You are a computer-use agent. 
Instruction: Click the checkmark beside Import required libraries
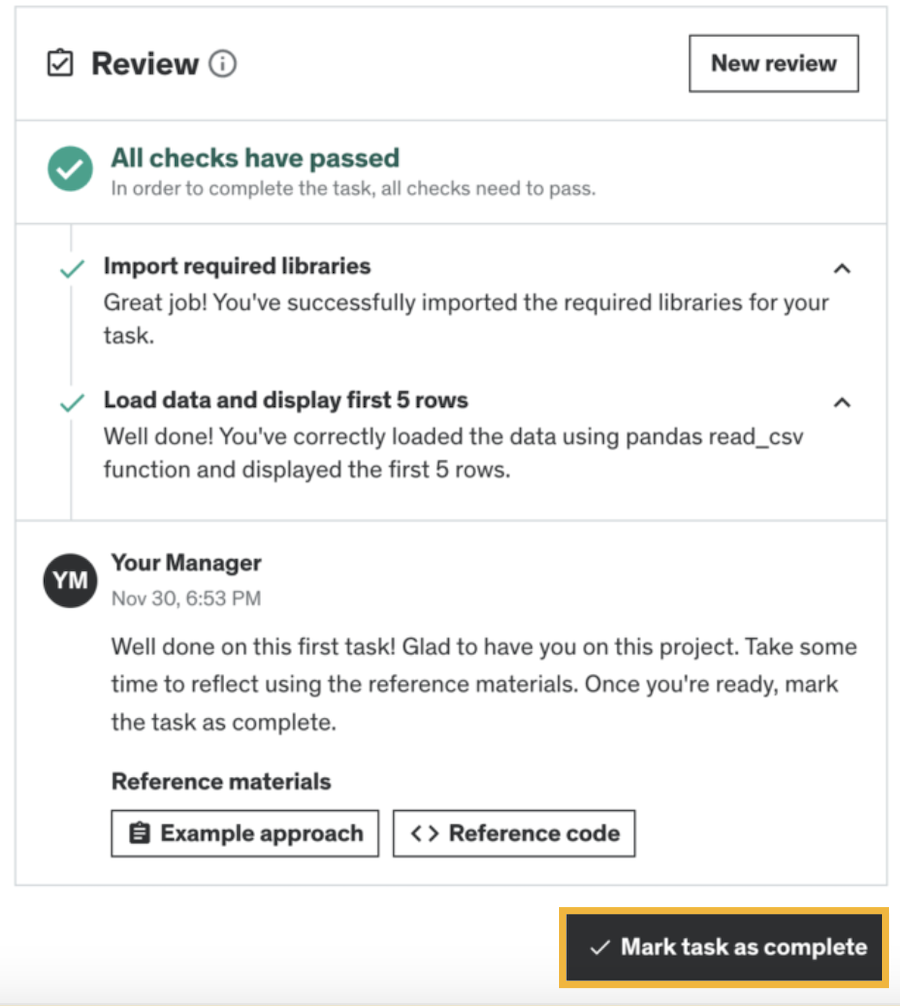[x=72, y=269]
